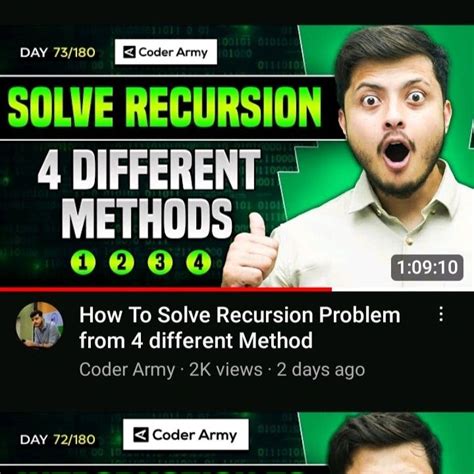Open video titled How To Solve Recursion Problem

click(x=239, y=328)
